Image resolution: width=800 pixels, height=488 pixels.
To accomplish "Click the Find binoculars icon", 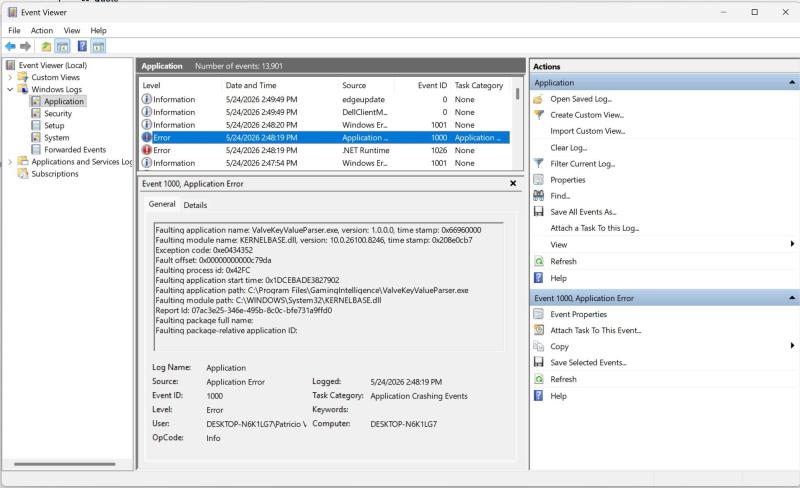I will click(x=538, y=196).
